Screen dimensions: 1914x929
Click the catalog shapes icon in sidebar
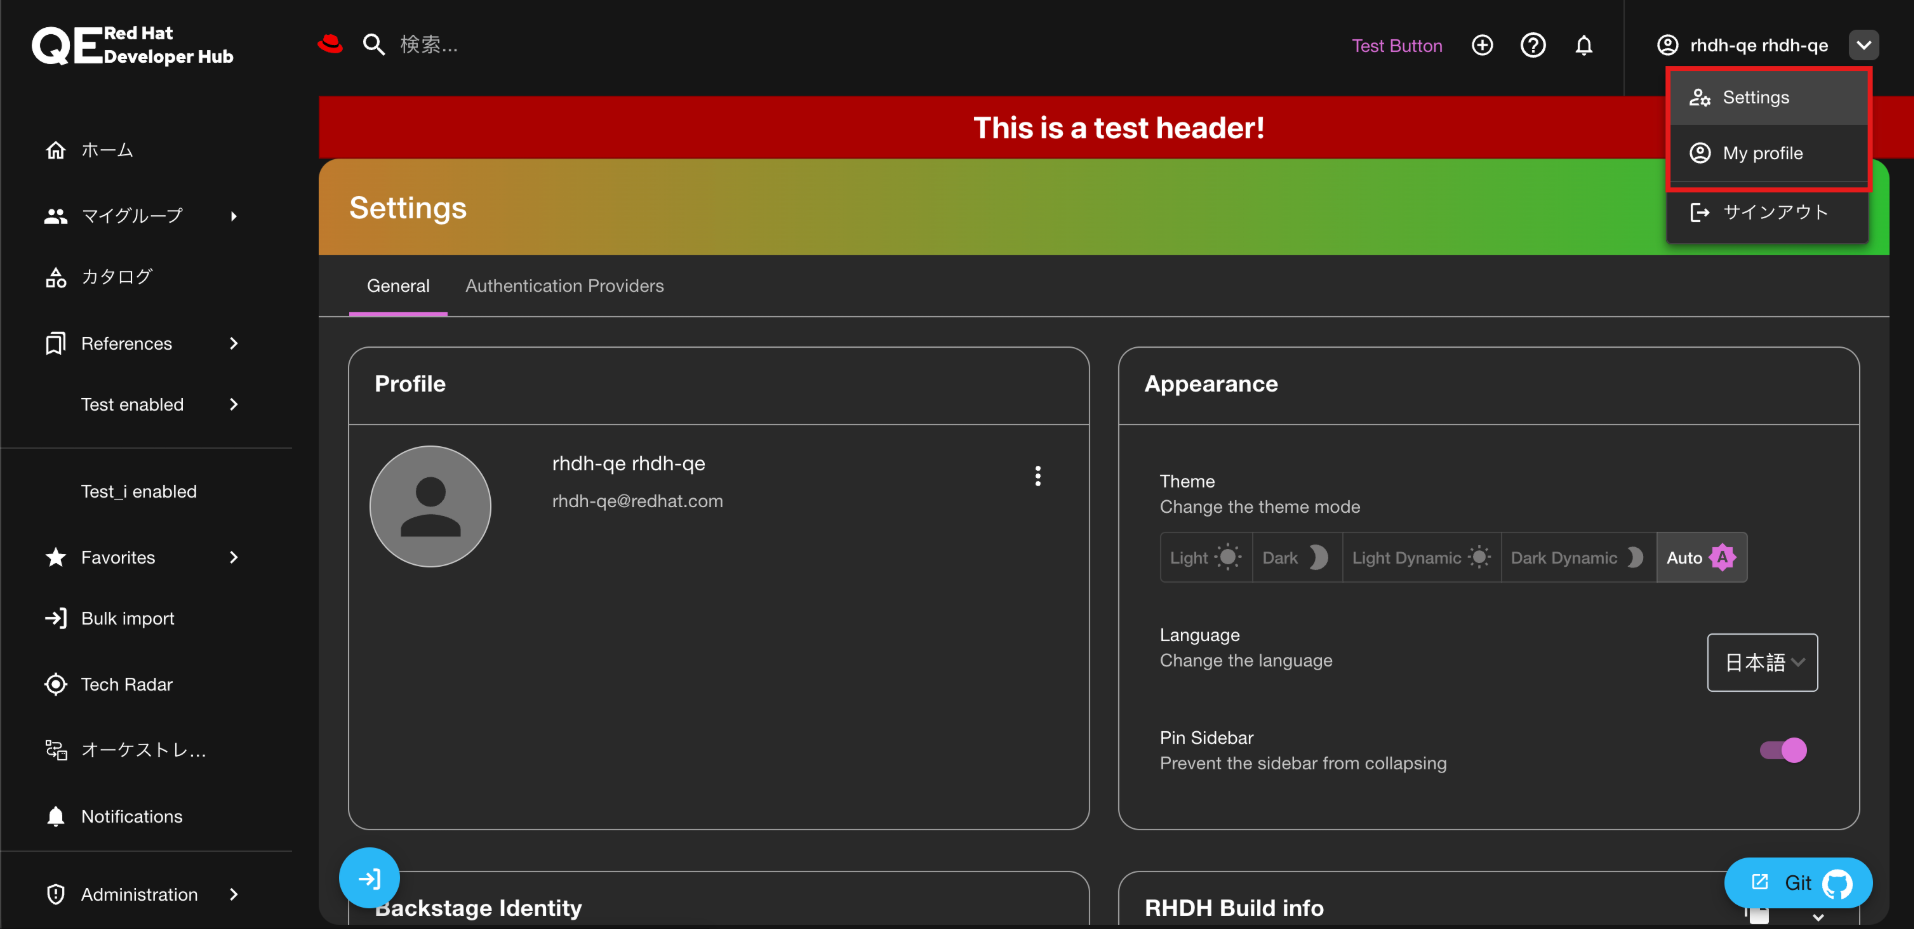pyautogui.click(x=56, y=277)
